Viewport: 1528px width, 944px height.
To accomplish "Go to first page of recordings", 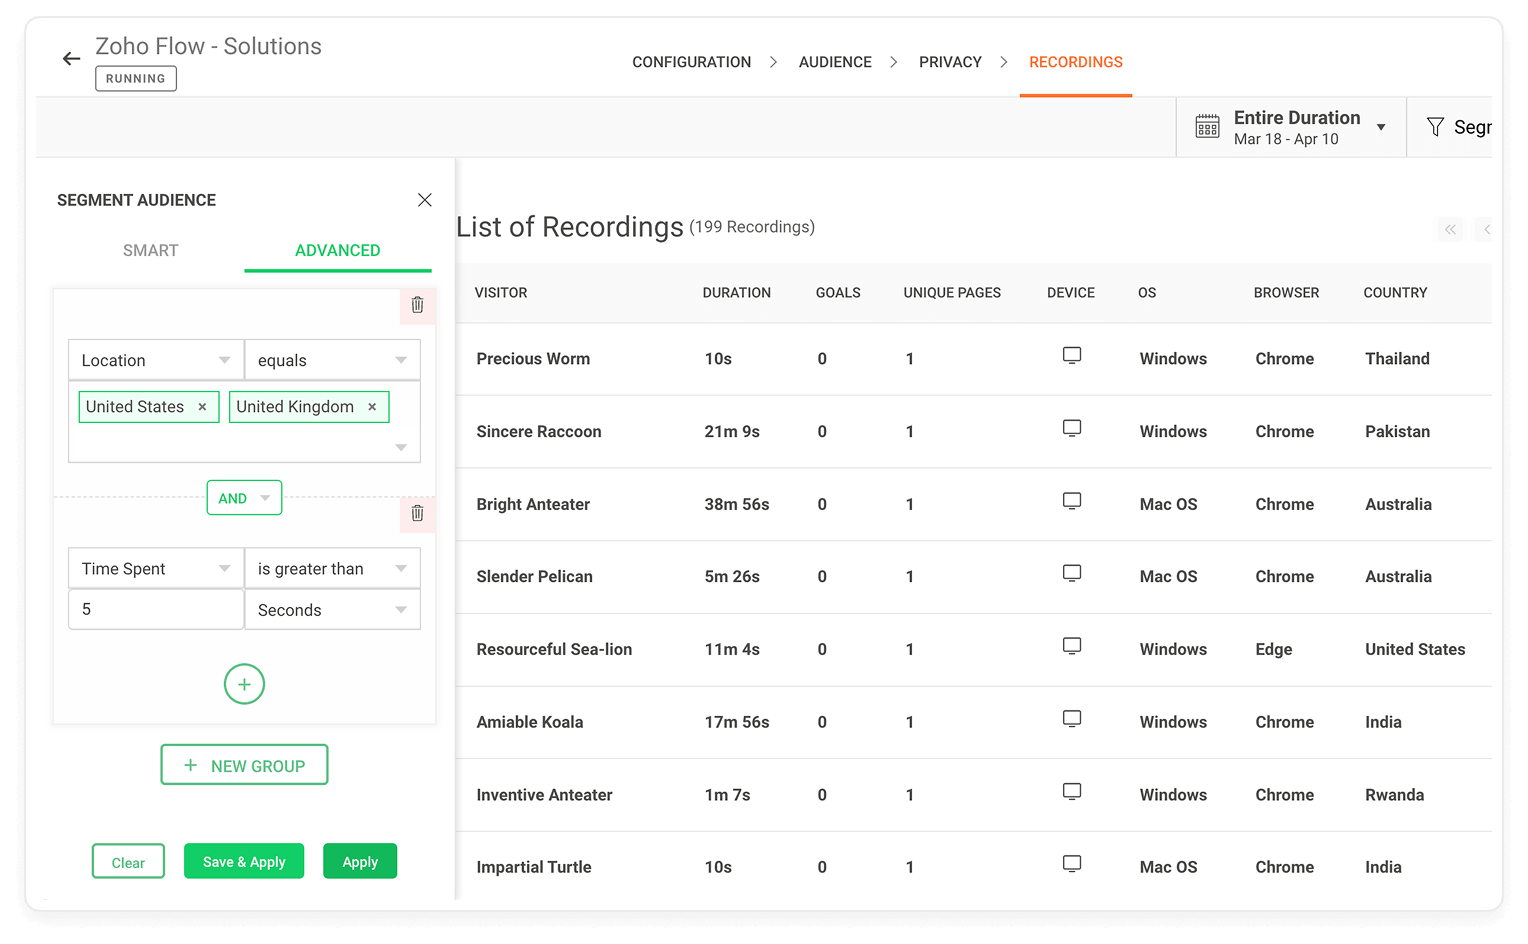I will pyautogui.click(x=1450, y=229).
